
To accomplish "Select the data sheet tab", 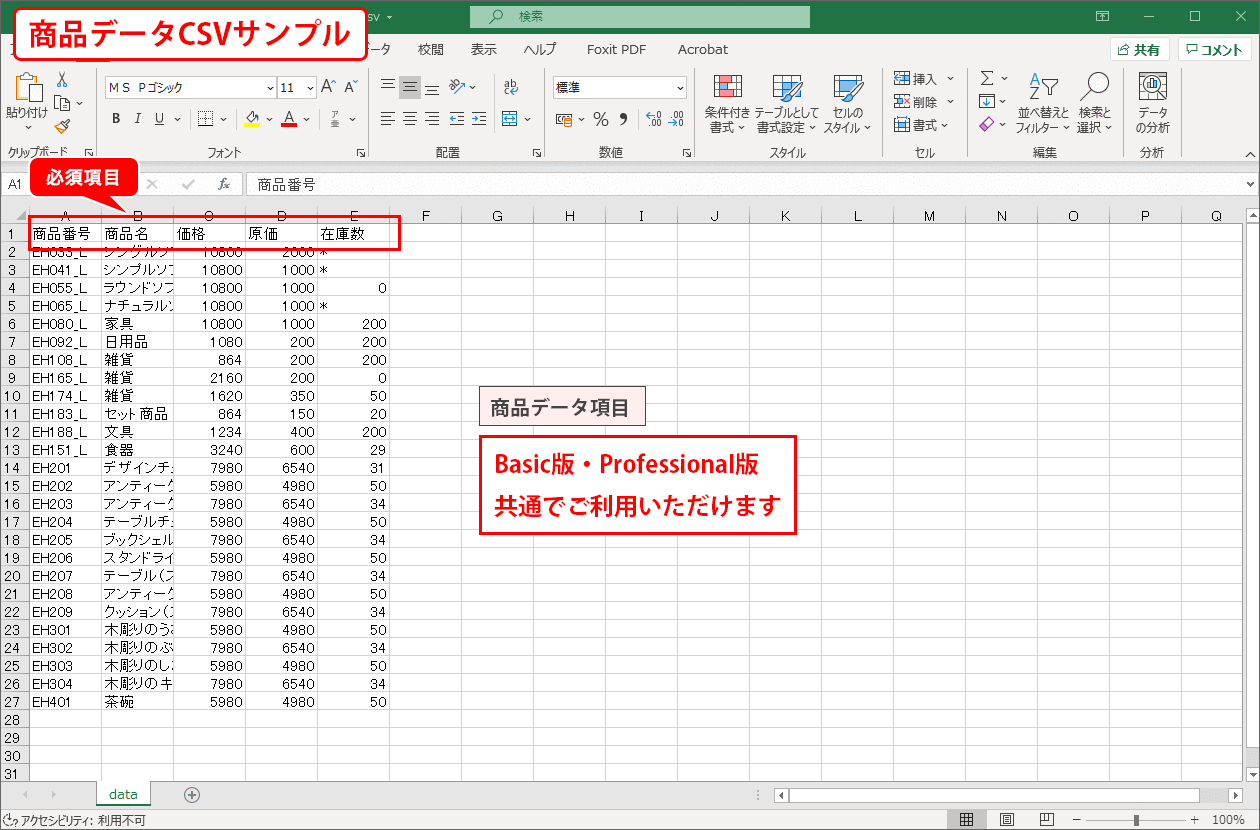I will (123, 794).
